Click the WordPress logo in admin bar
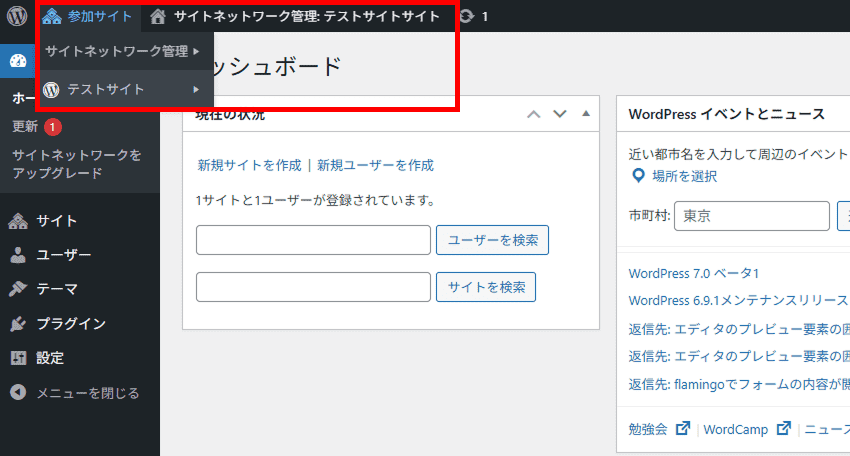850x456 pixels. pyautogui.click(x=17, y=16)
